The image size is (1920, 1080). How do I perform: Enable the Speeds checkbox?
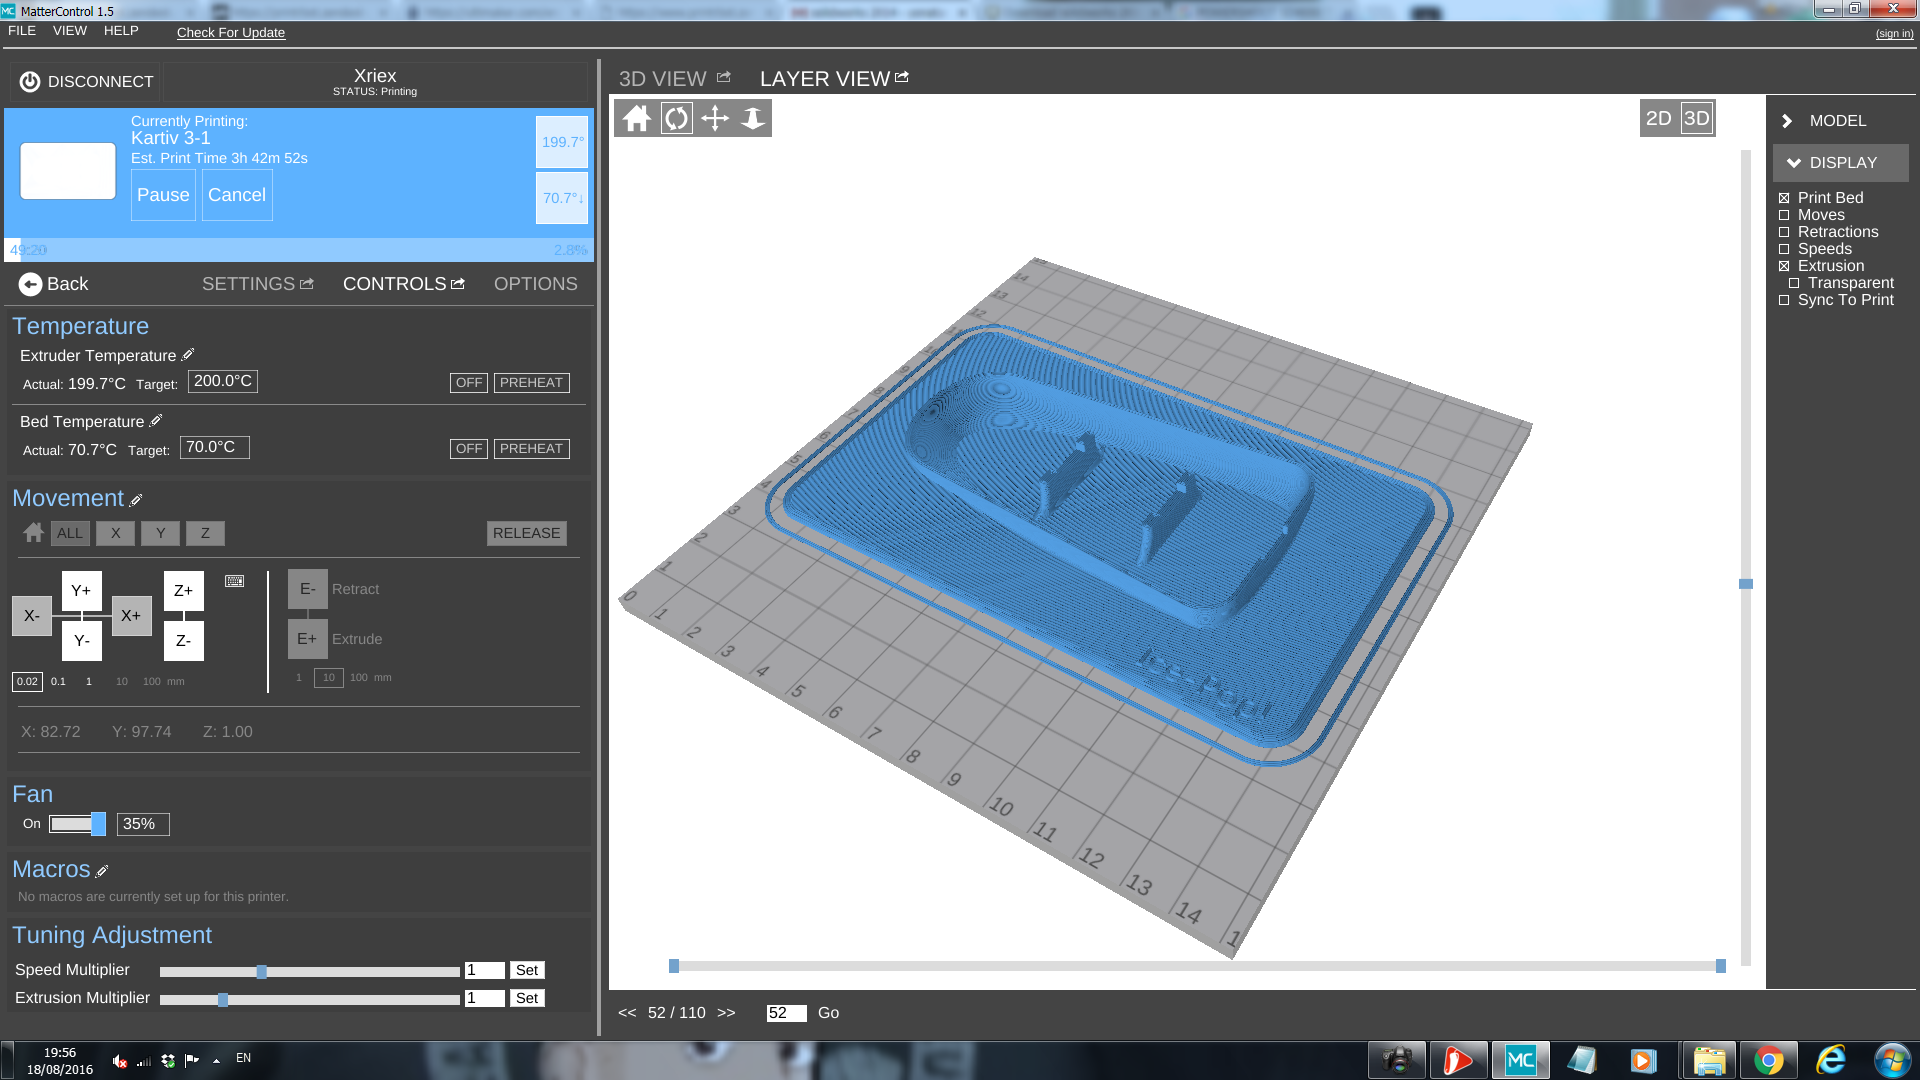[x=1784, y=249]
